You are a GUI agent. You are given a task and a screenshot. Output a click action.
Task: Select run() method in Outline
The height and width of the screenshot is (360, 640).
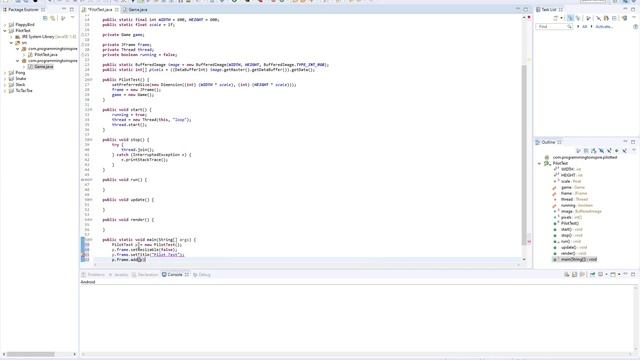tap(567, 242)
